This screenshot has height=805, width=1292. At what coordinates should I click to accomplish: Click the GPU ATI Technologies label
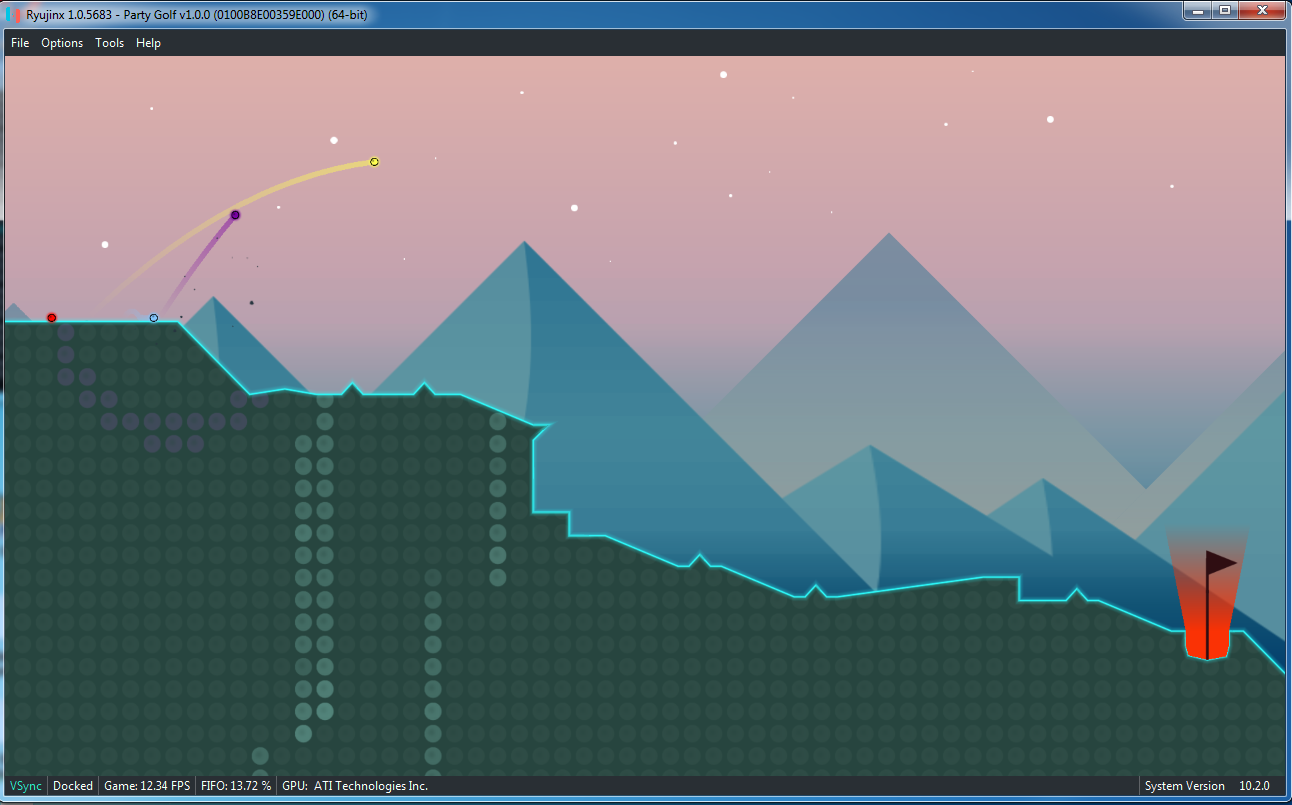coord(356,786)
